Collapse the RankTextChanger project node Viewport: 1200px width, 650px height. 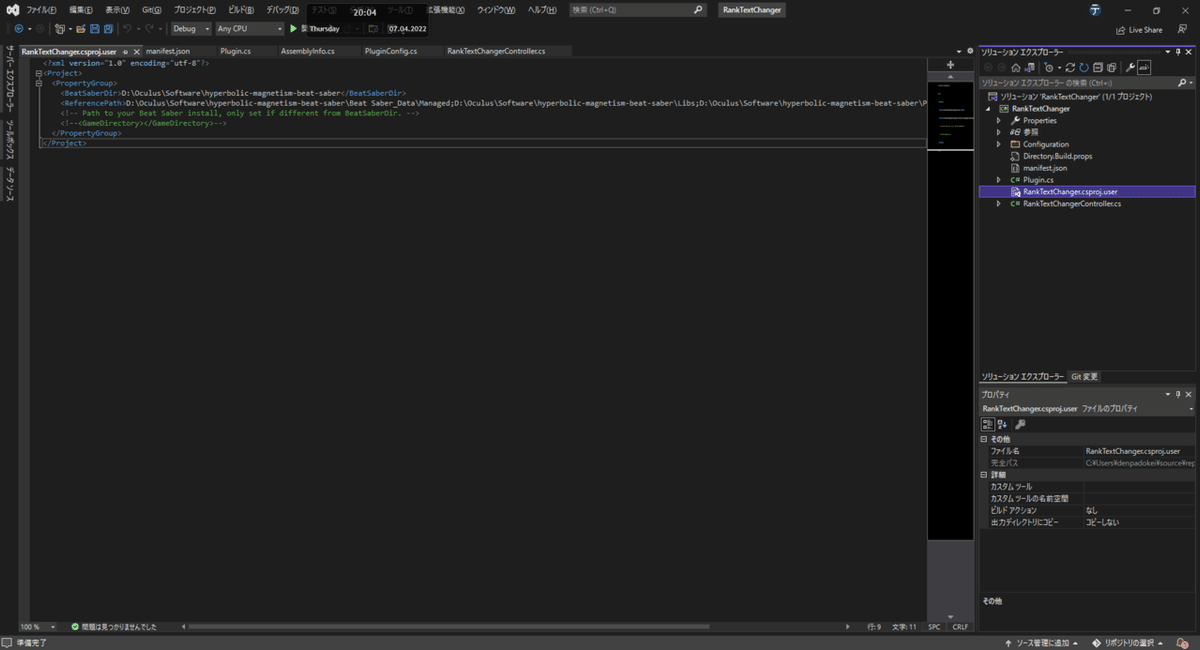[x=989, y=109]
